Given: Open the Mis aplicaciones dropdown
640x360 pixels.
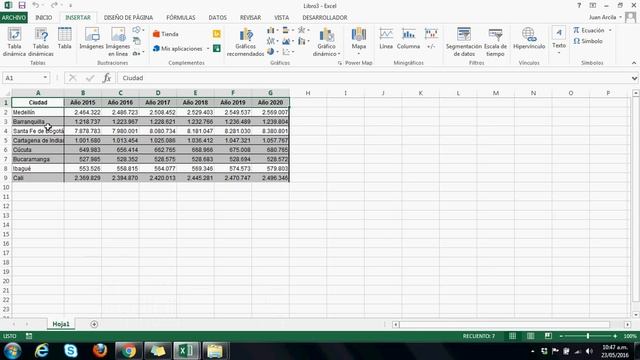Looking at the screenshot, I should [208, 49].
